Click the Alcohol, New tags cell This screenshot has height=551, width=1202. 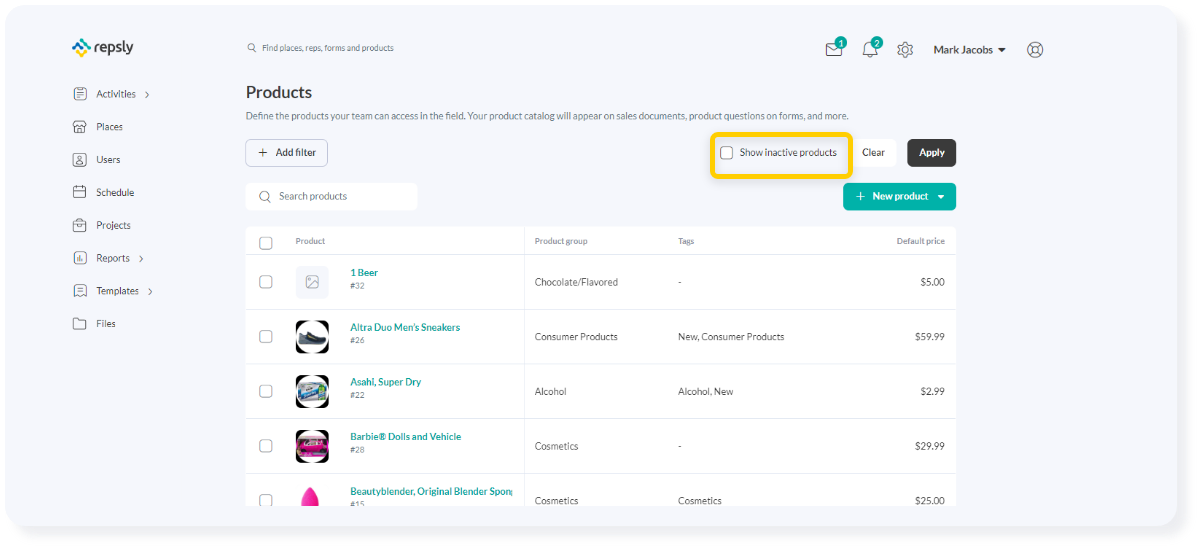point(705,392)
